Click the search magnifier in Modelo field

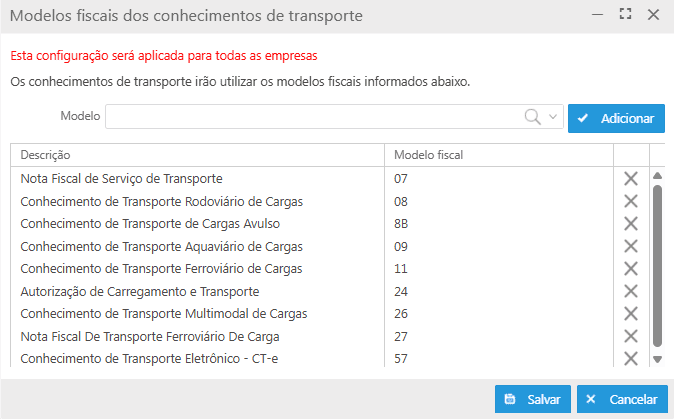(x=533, y=117)
